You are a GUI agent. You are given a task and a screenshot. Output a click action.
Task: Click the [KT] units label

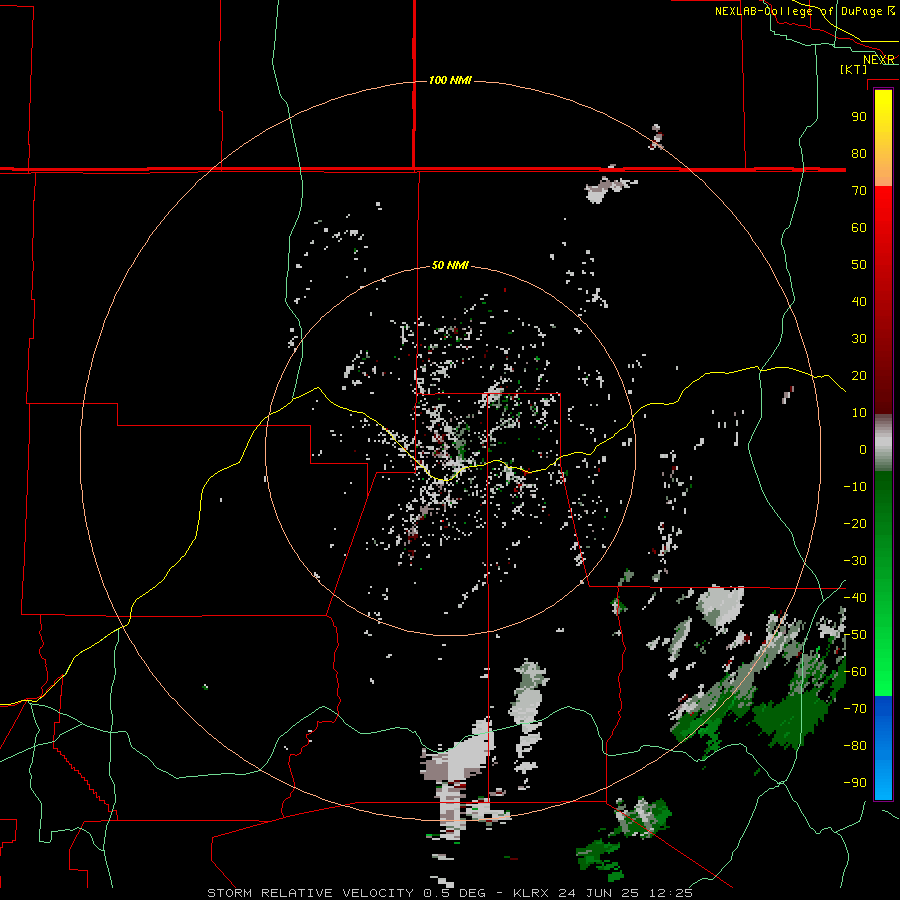[x=854, y=69]
